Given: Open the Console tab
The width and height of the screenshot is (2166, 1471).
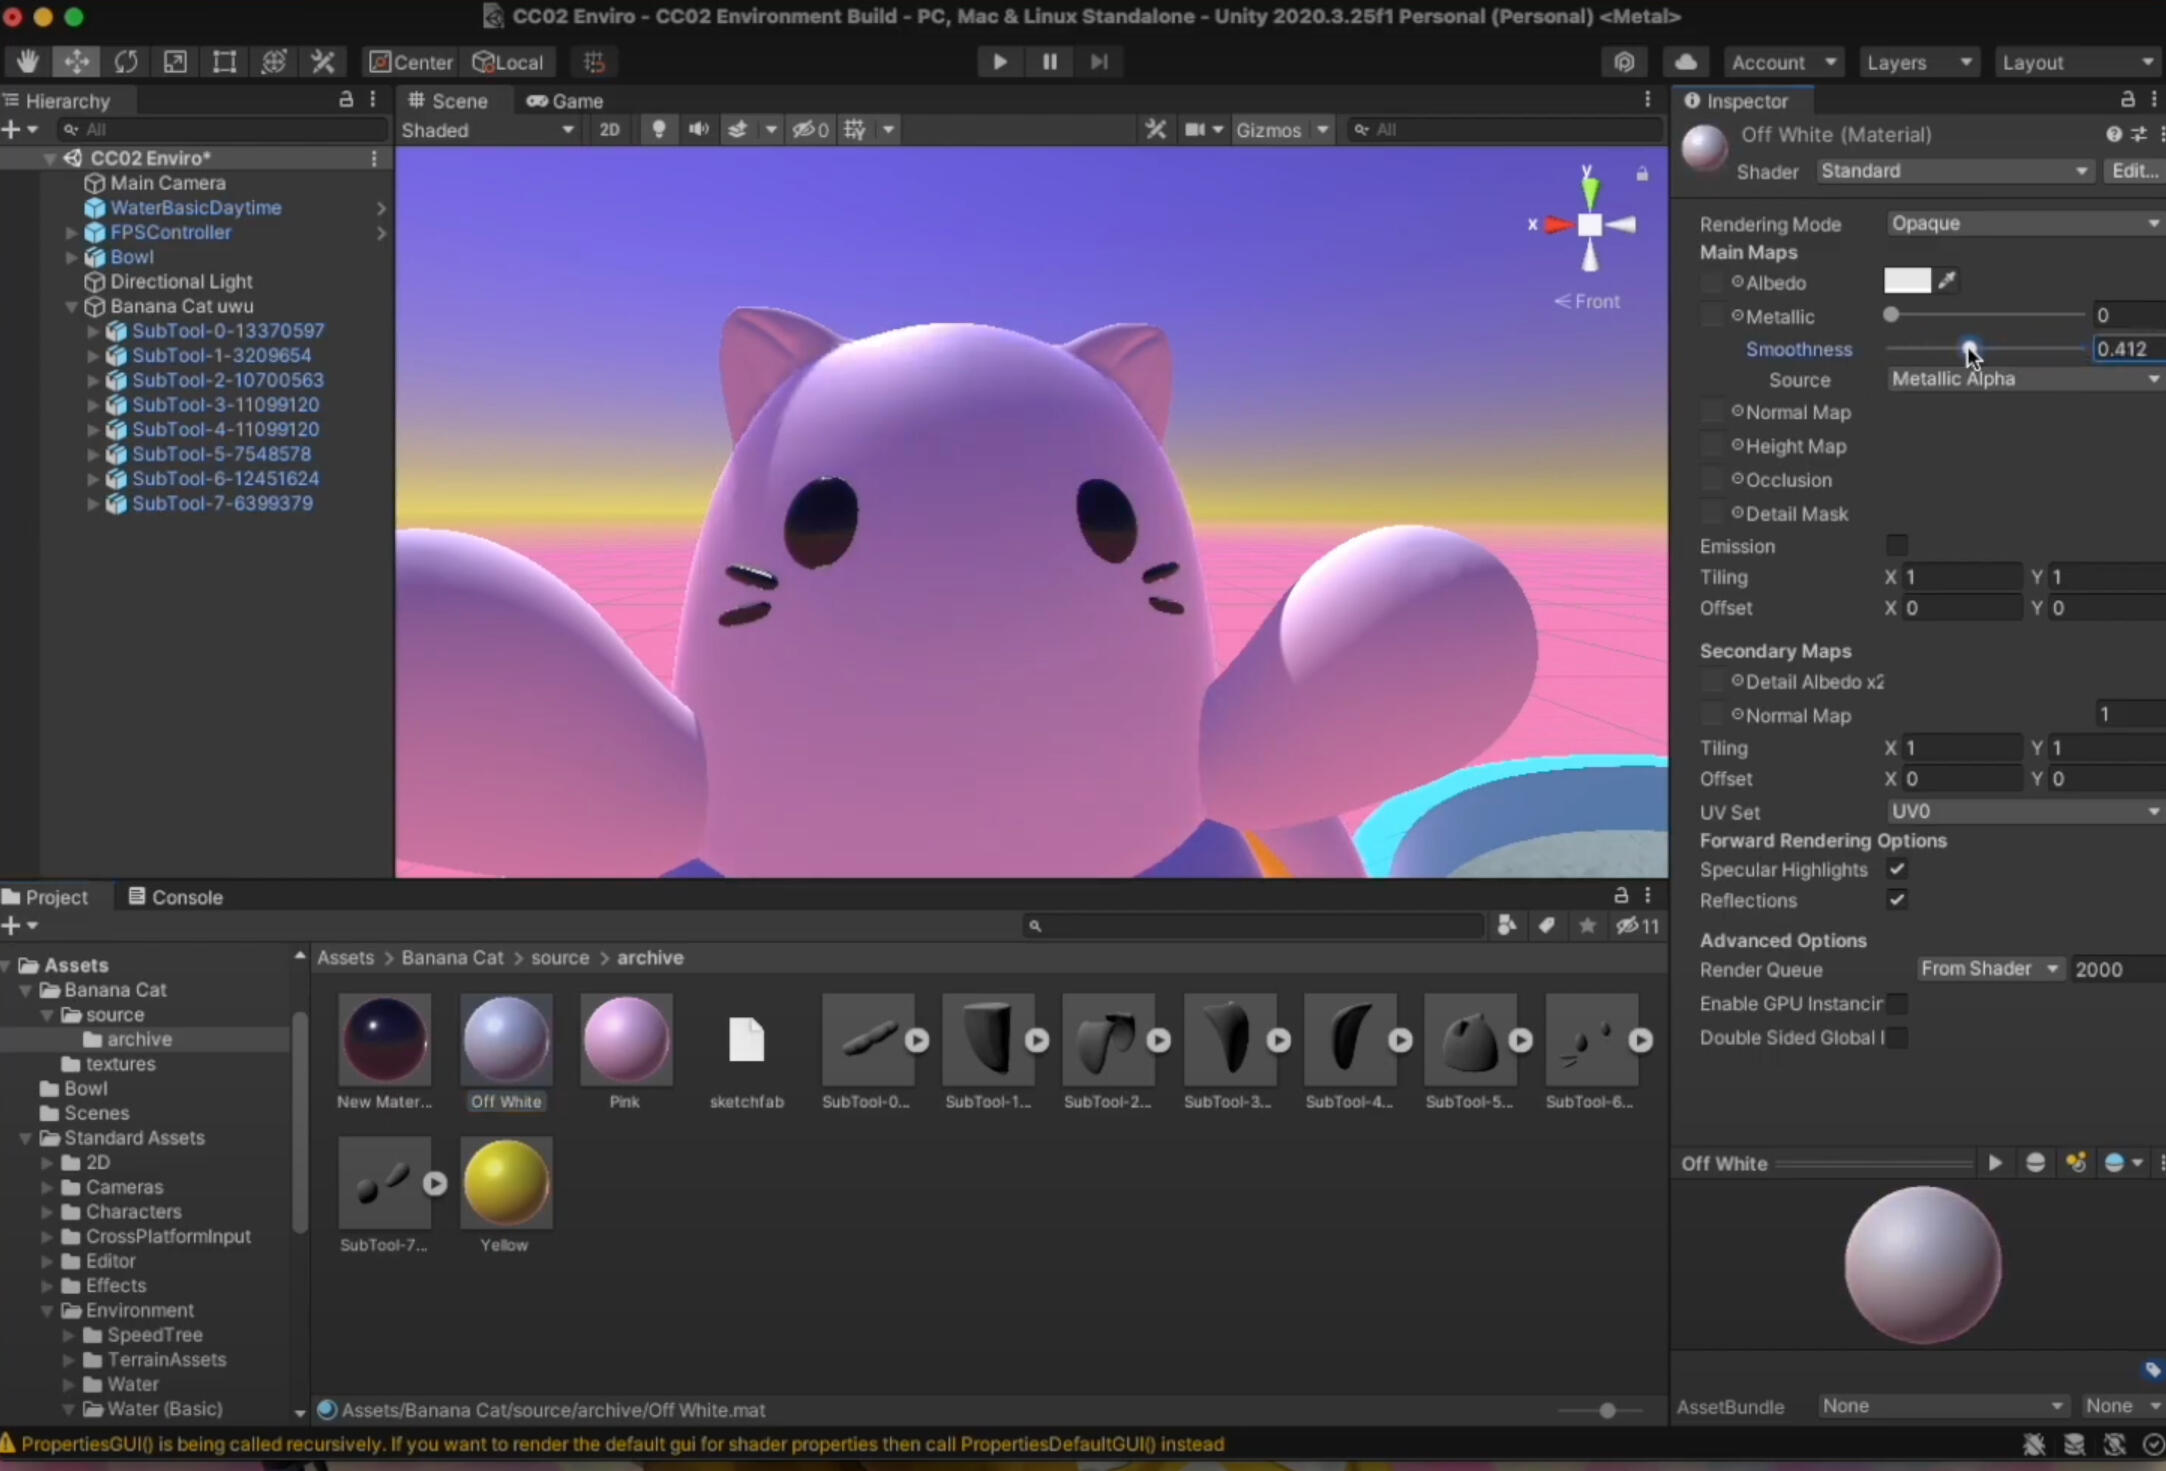Looking at the screenshot, I should coord(176,897).
